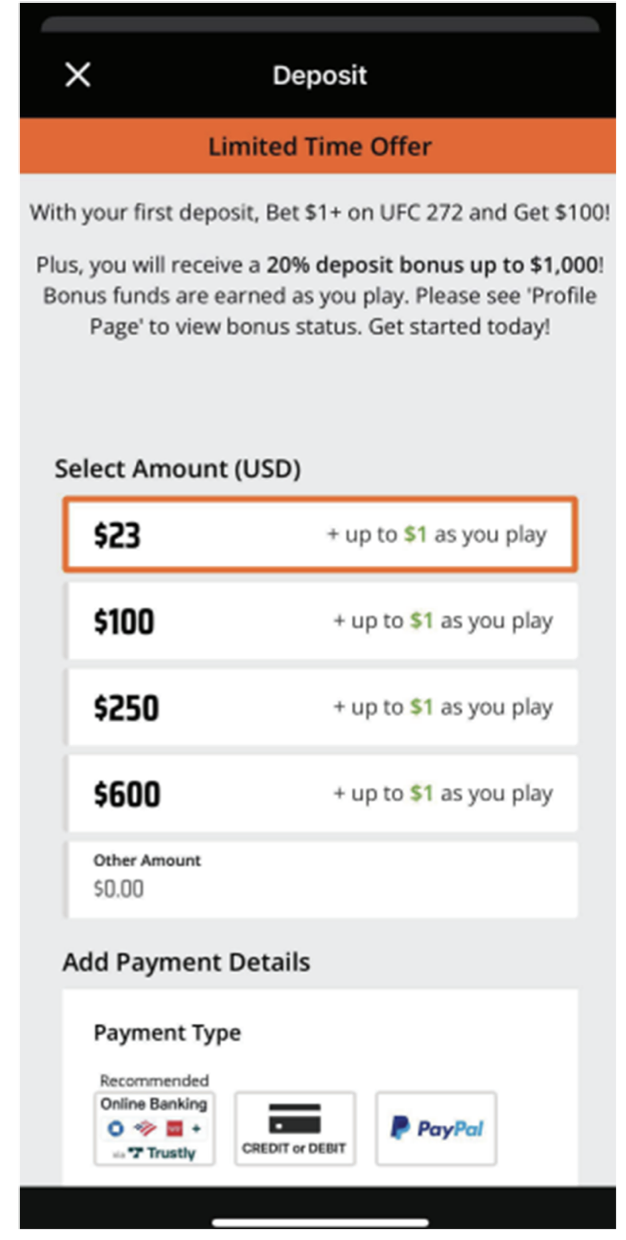Pick the $600 deposit amount
The image size is (626, 1240).
coord(320,794)
